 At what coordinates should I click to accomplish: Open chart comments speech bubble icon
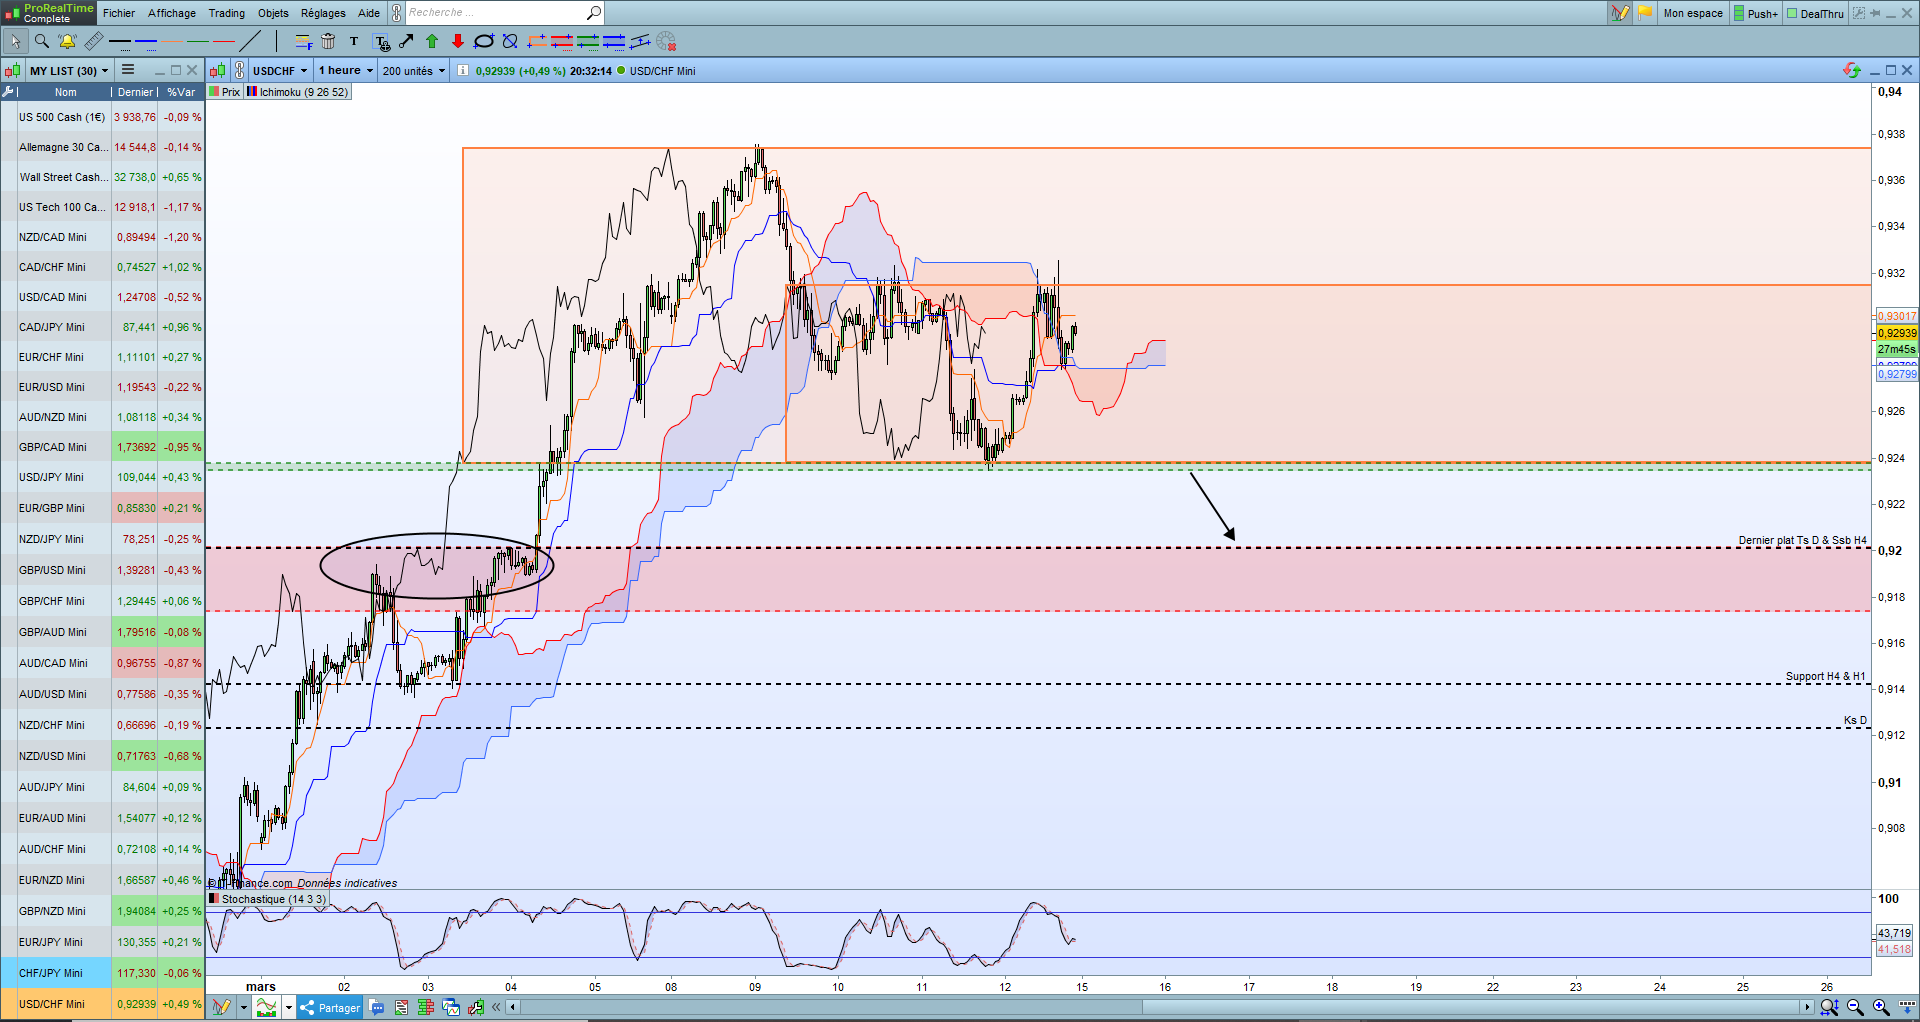(377, 1007)
